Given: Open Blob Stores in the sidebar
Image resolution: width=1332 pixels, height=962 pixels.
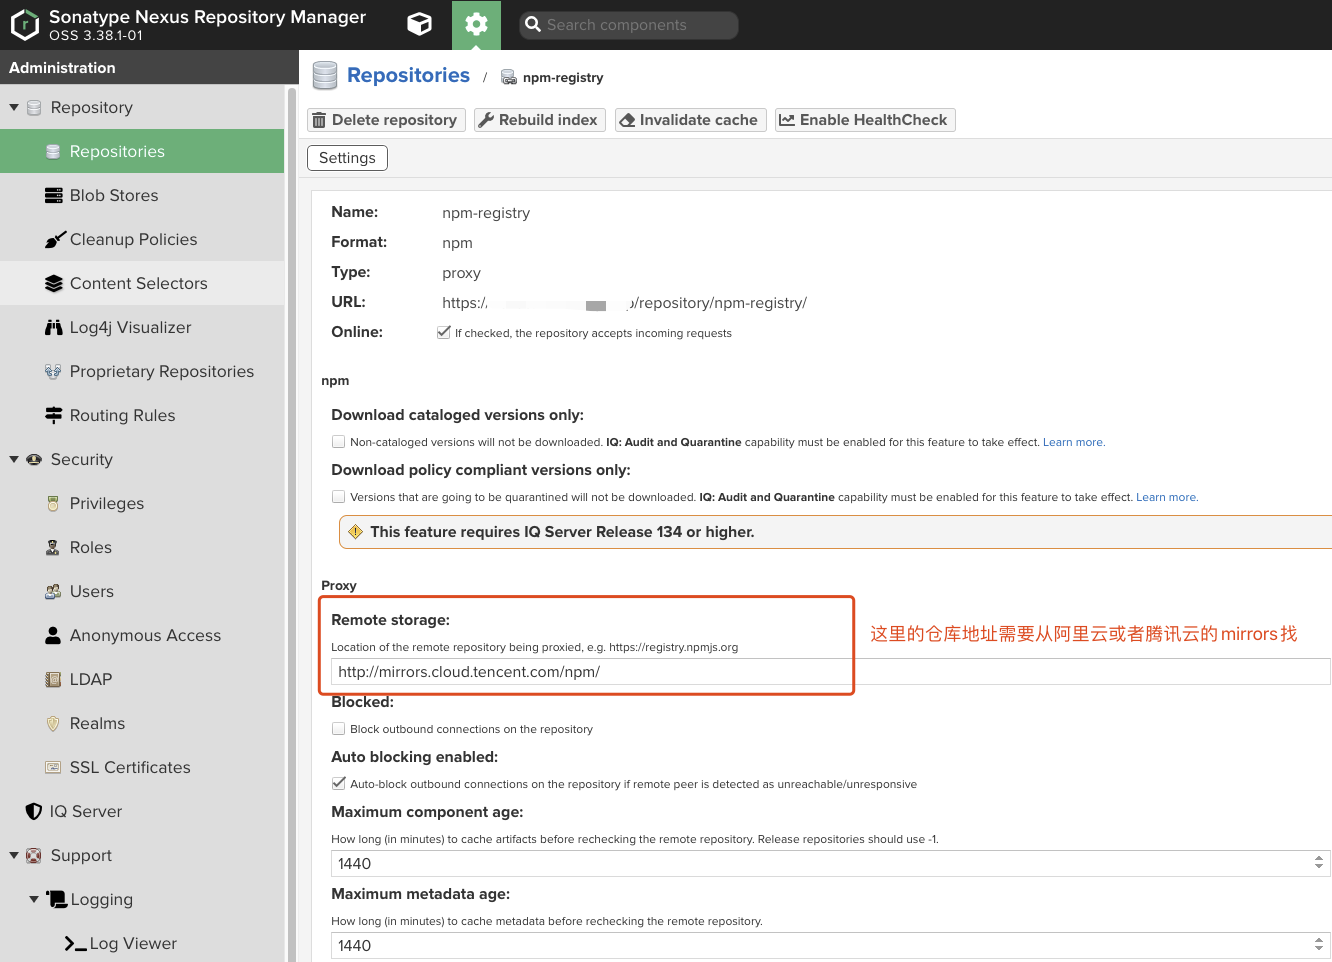Looking at the screenshot, I should coord(142,195).
